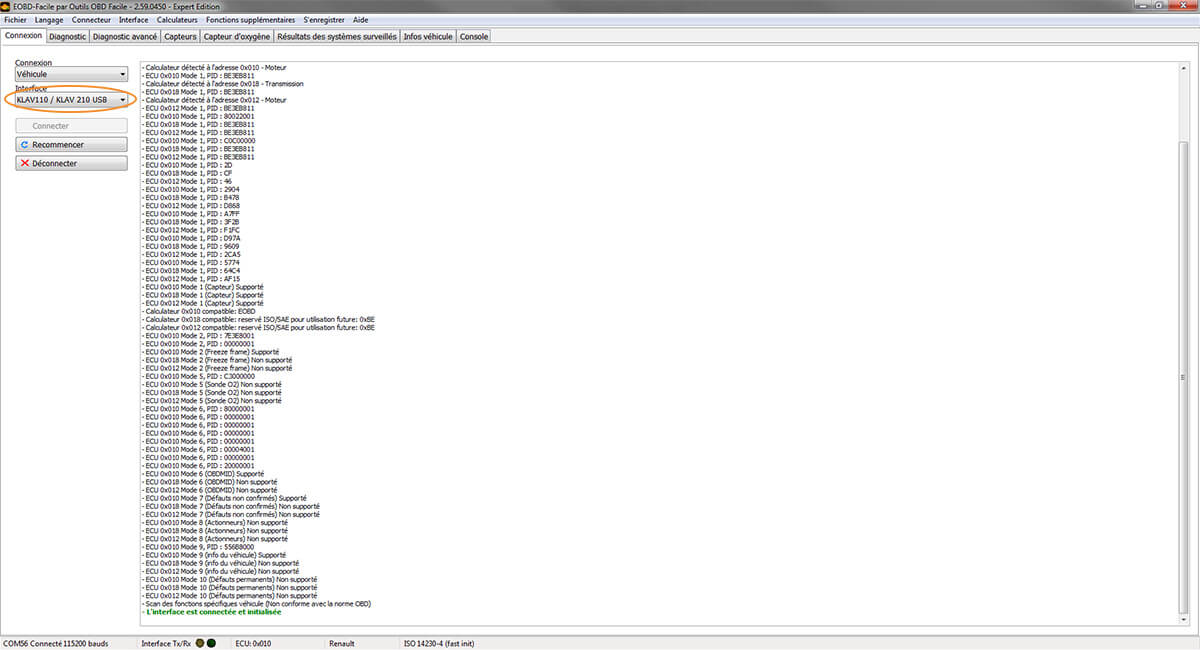Click "ECU 0x012 Mode 8 (Actionneurs) Non supporté" line
Viewport: 1200px width, 650px height.
pyautogui.click(x=215, y=538)
